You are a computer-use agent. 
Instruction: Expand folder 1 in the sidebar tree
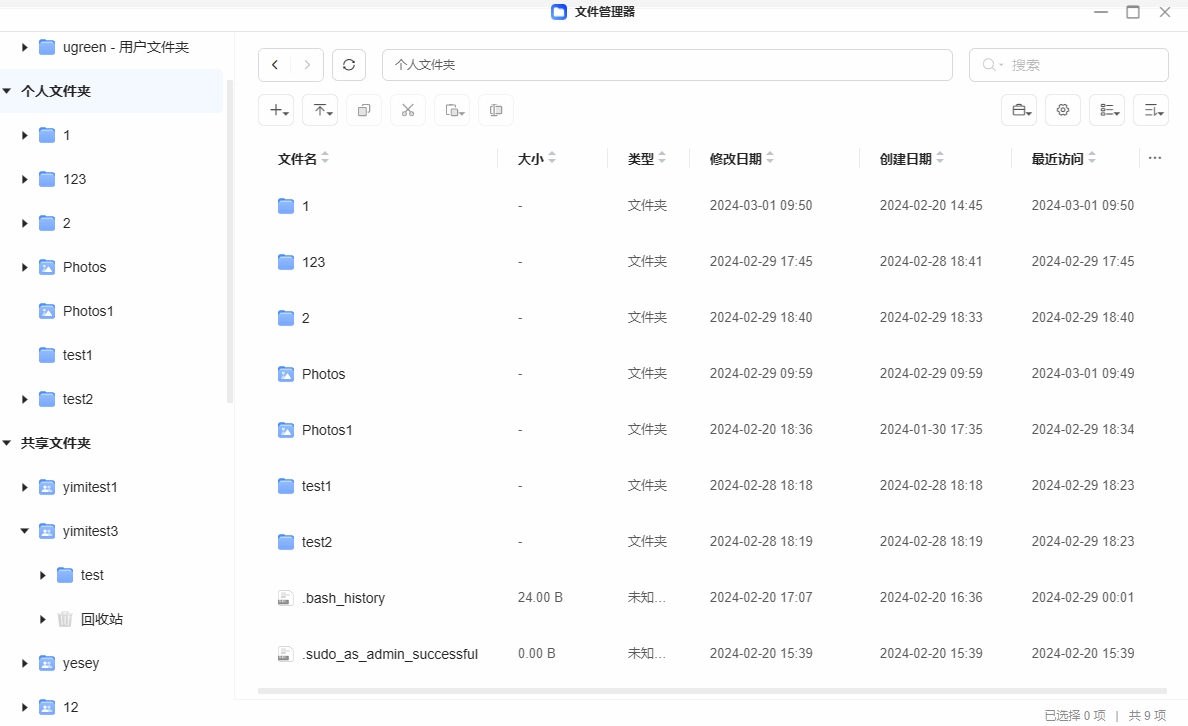click(25, 136)
